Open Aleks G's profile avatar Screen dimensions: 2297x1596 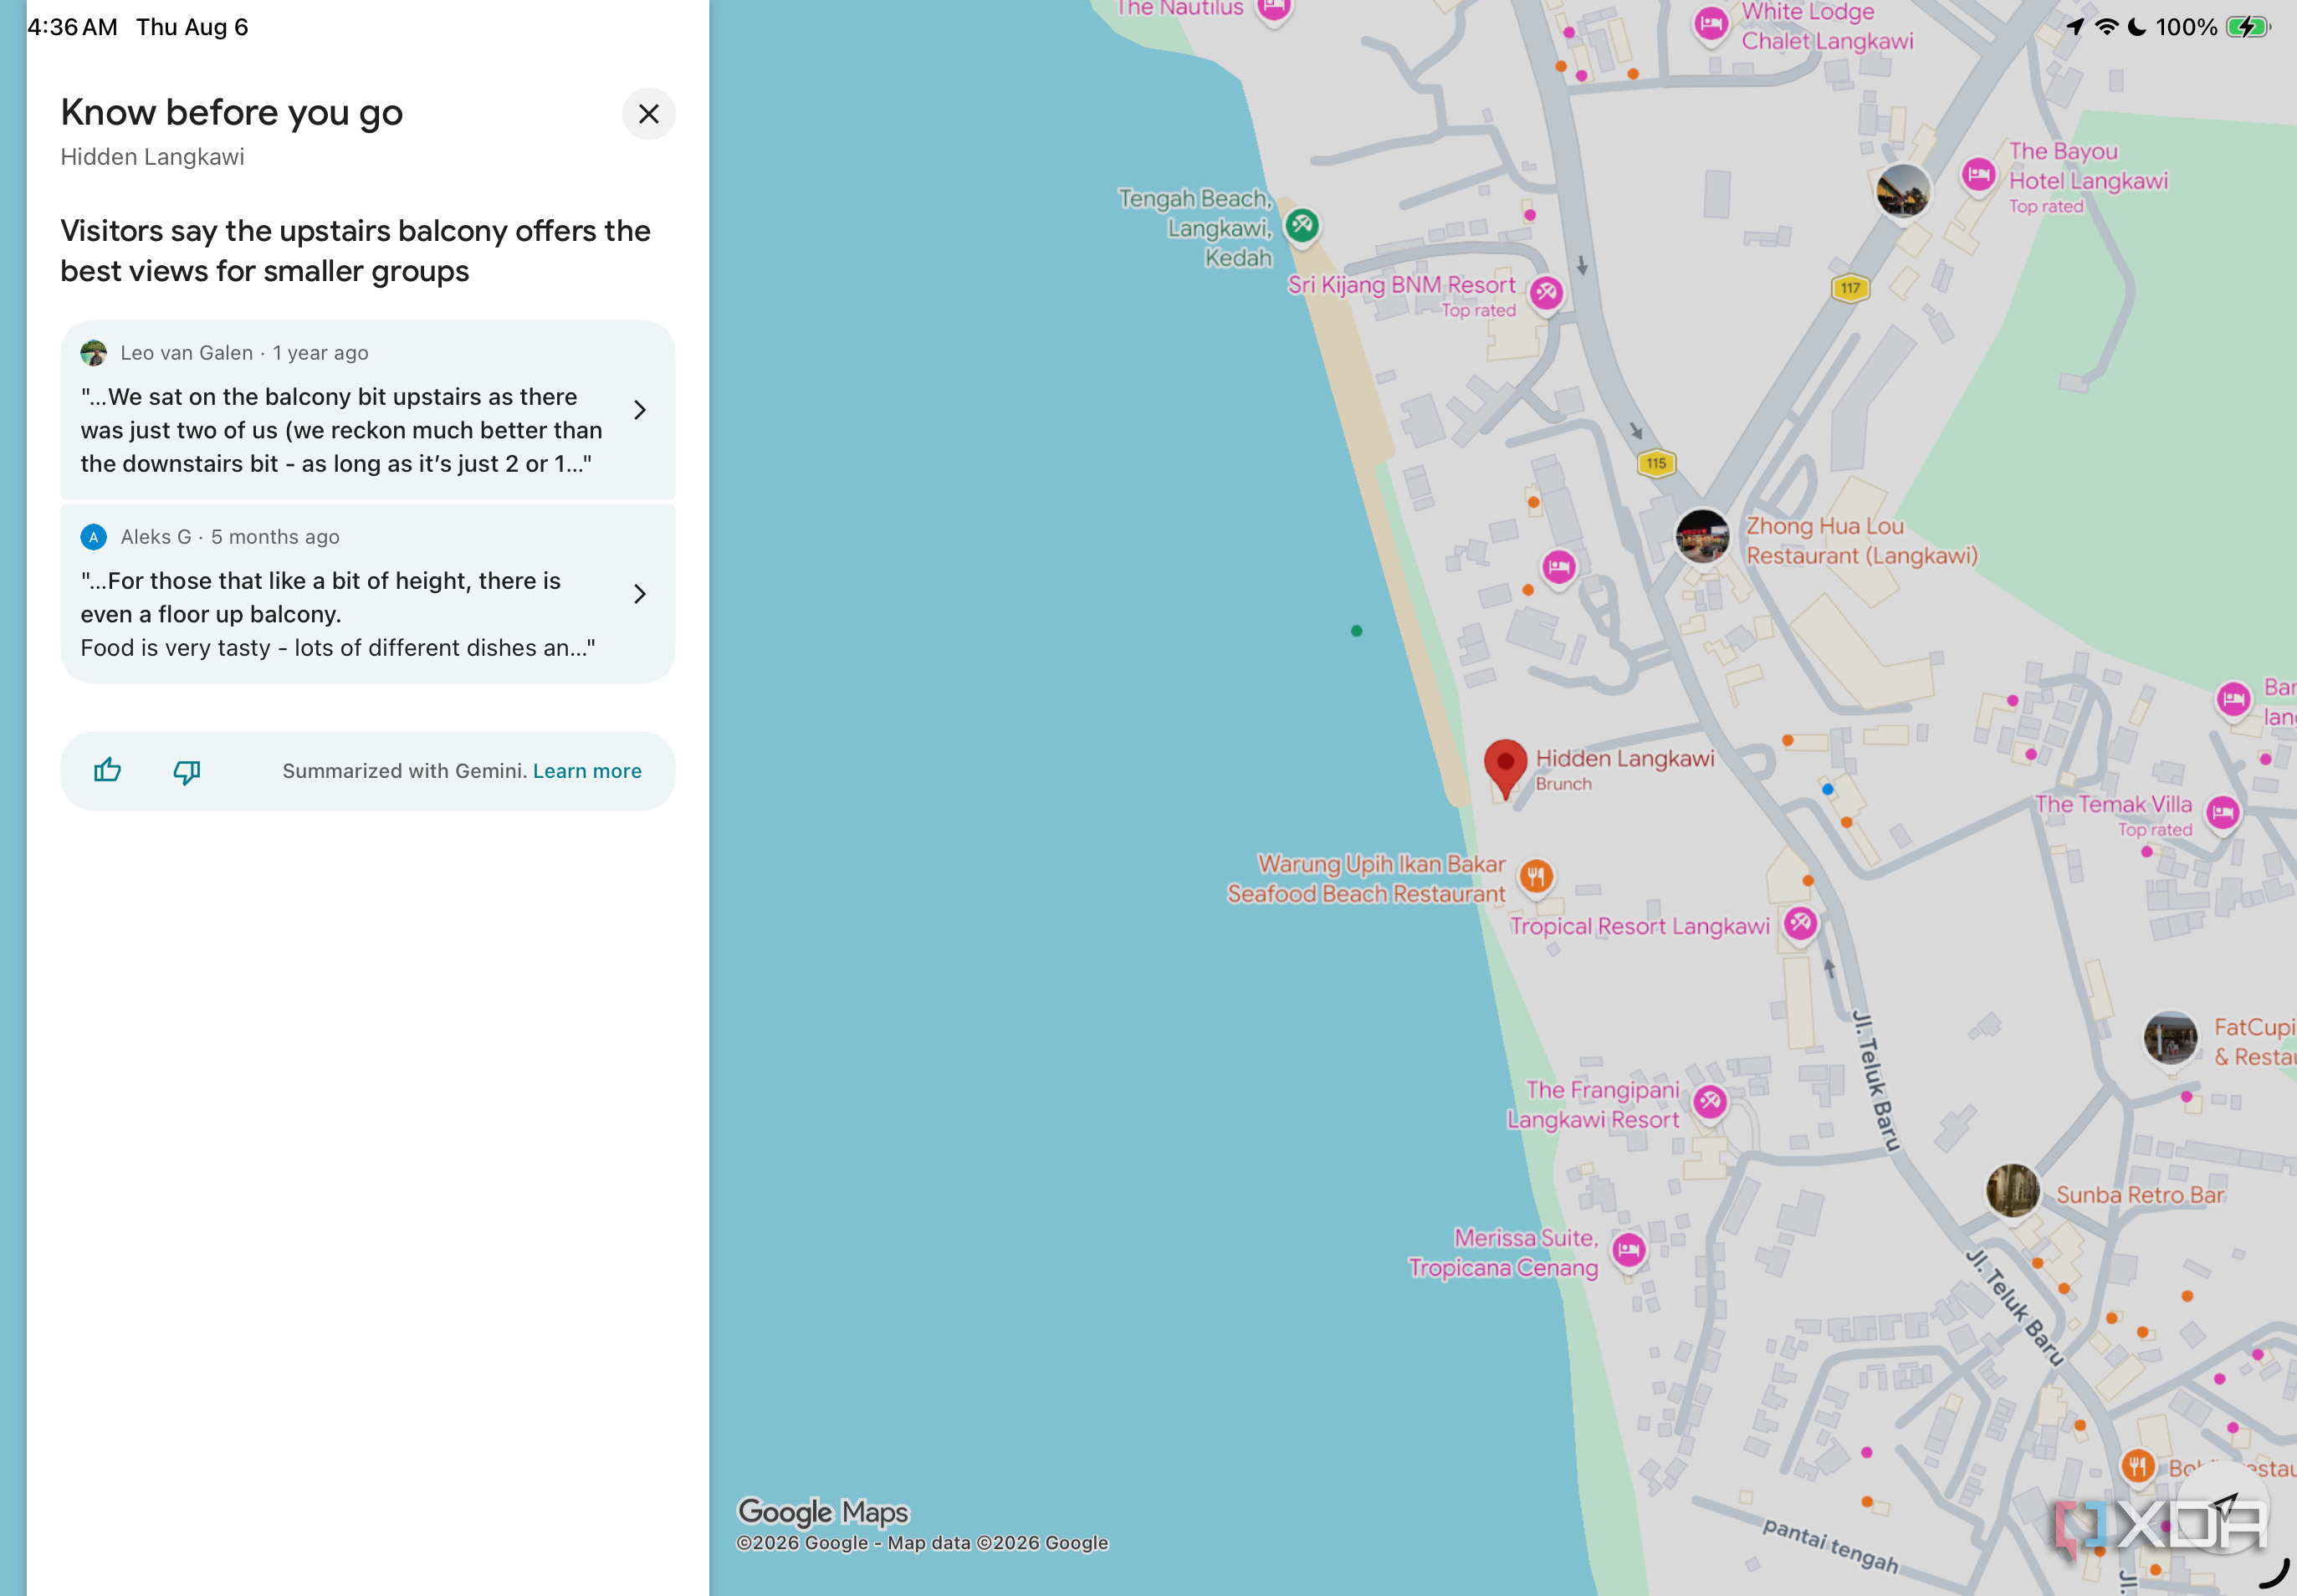pos(94,537)
